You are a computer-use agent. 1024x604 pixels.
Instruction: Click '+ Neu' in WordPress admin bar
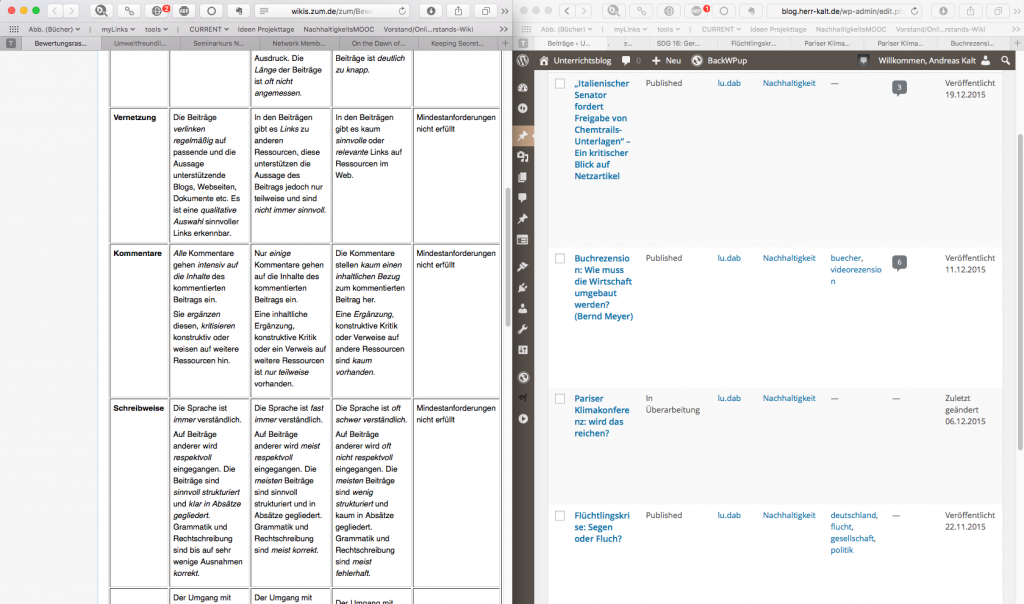[x=666, y=60]
